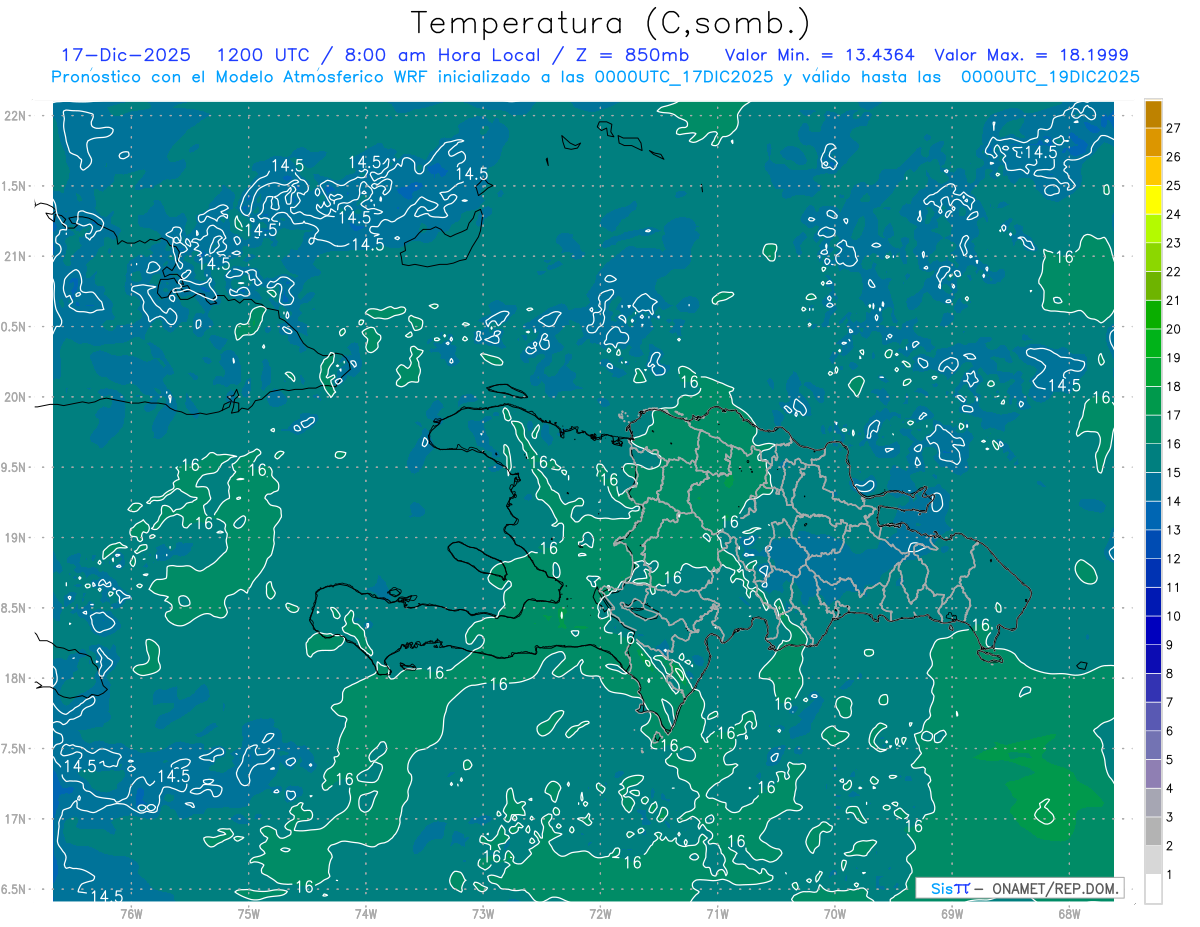Click the "22N" latitude axis label

(x=16, y=115)
